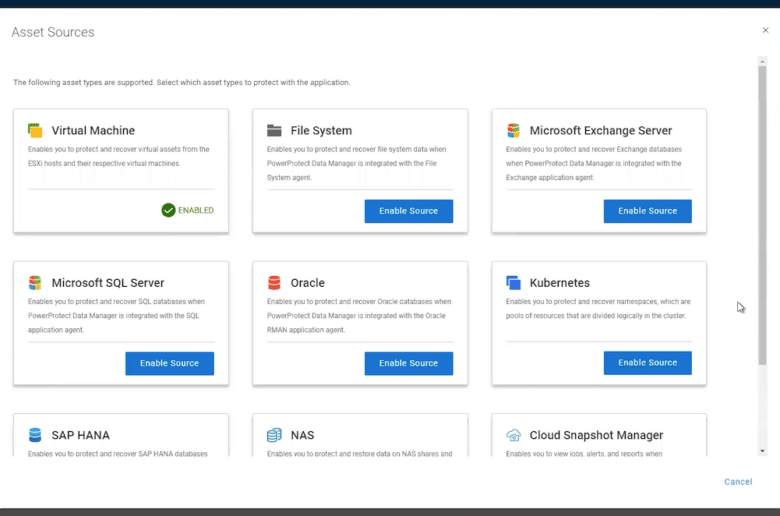Screen dimensions: 780x516
Task: Click the SAP HANA icon
Action: pos(35,435)
